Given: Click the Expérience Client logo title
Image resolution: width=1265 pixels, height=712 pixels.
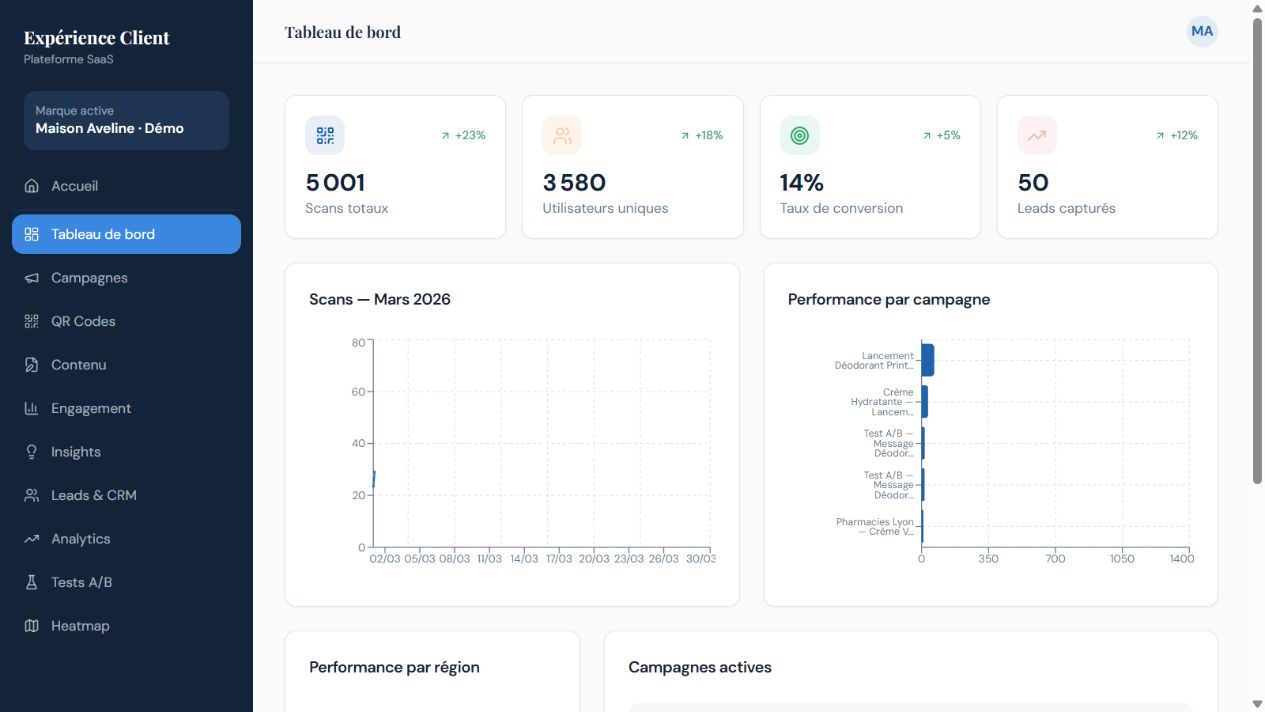Looking at the screenshot, I should pos(97,38).
